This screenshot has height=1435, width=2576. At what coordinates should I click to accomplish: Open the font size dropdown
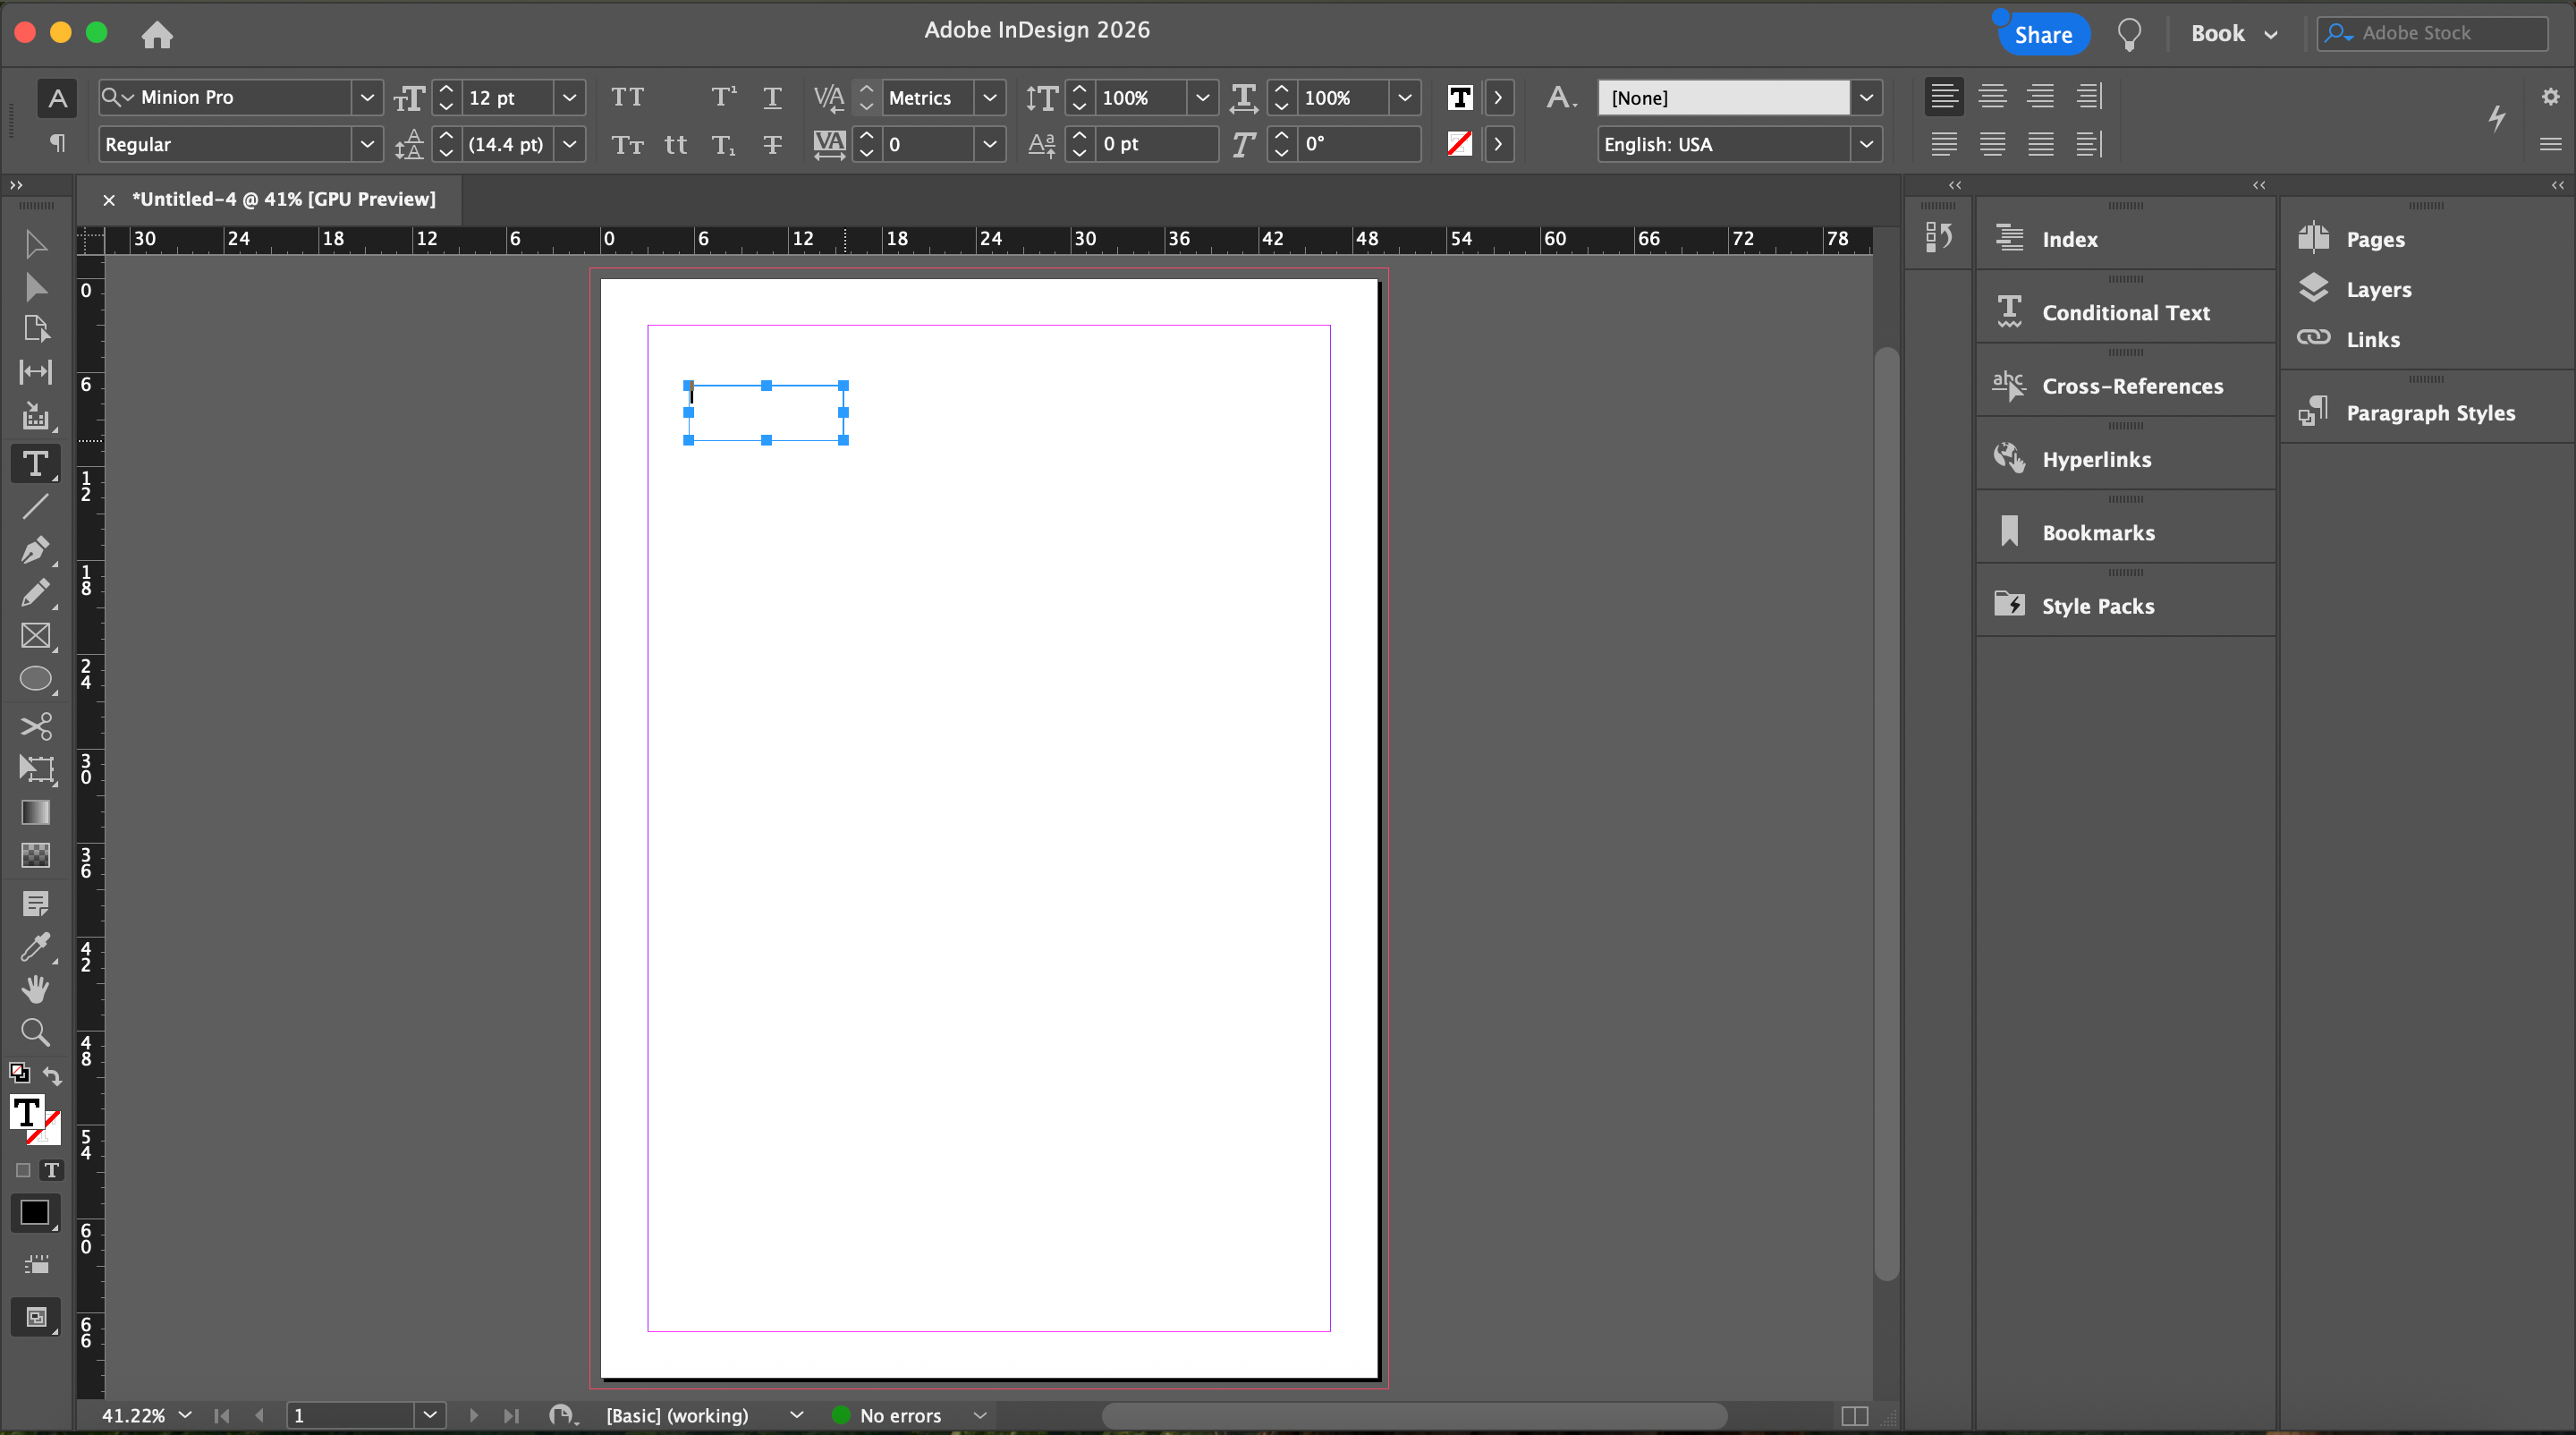click(569, 97)
